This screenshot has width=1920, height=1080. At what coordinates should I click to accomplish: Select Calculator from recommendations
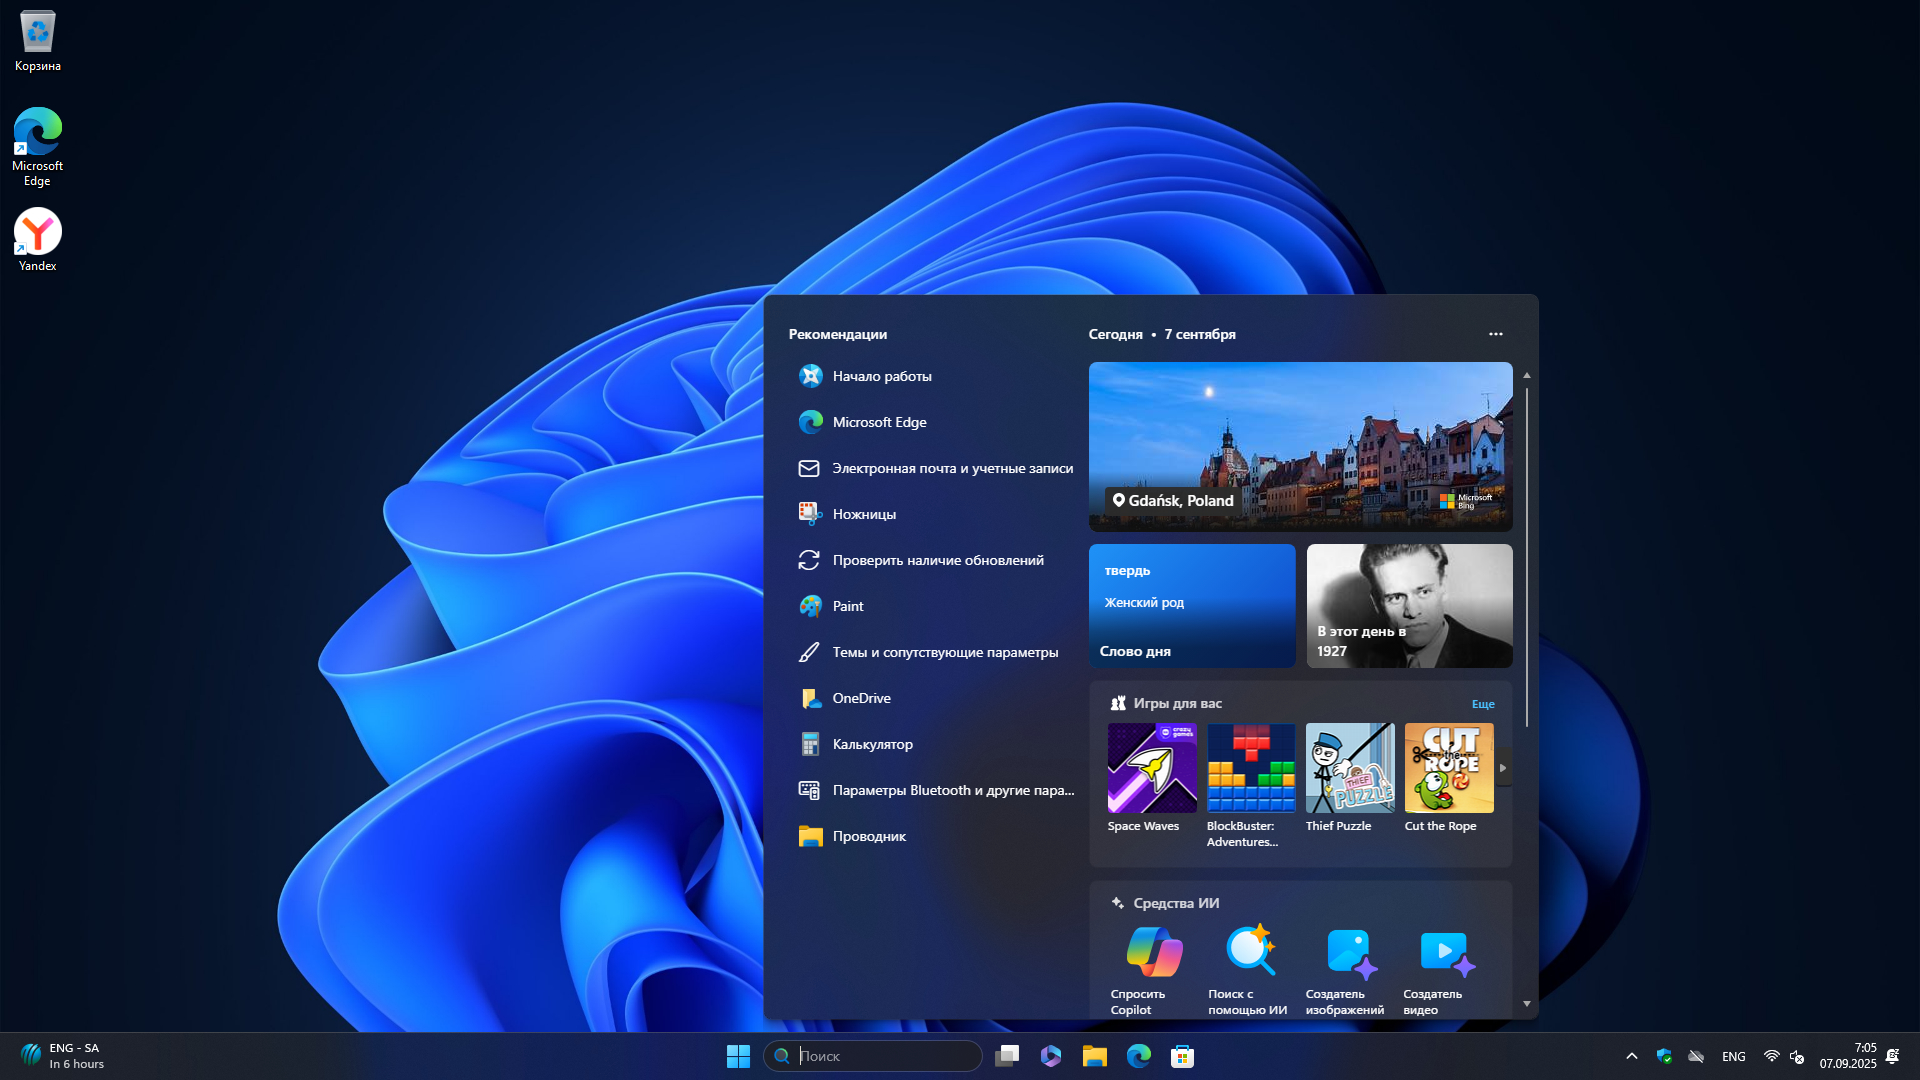click(872, 744)
